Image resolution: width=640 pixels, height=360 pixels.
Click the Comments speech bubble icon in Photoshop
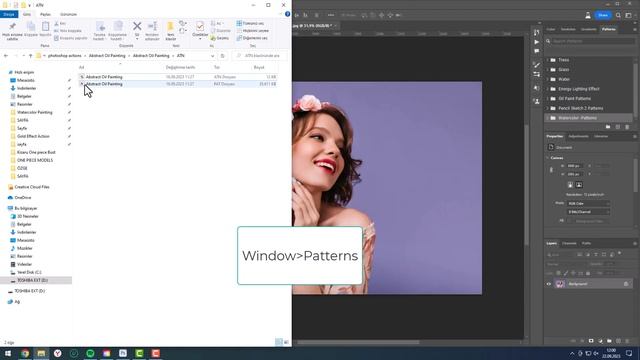(536, 51)
